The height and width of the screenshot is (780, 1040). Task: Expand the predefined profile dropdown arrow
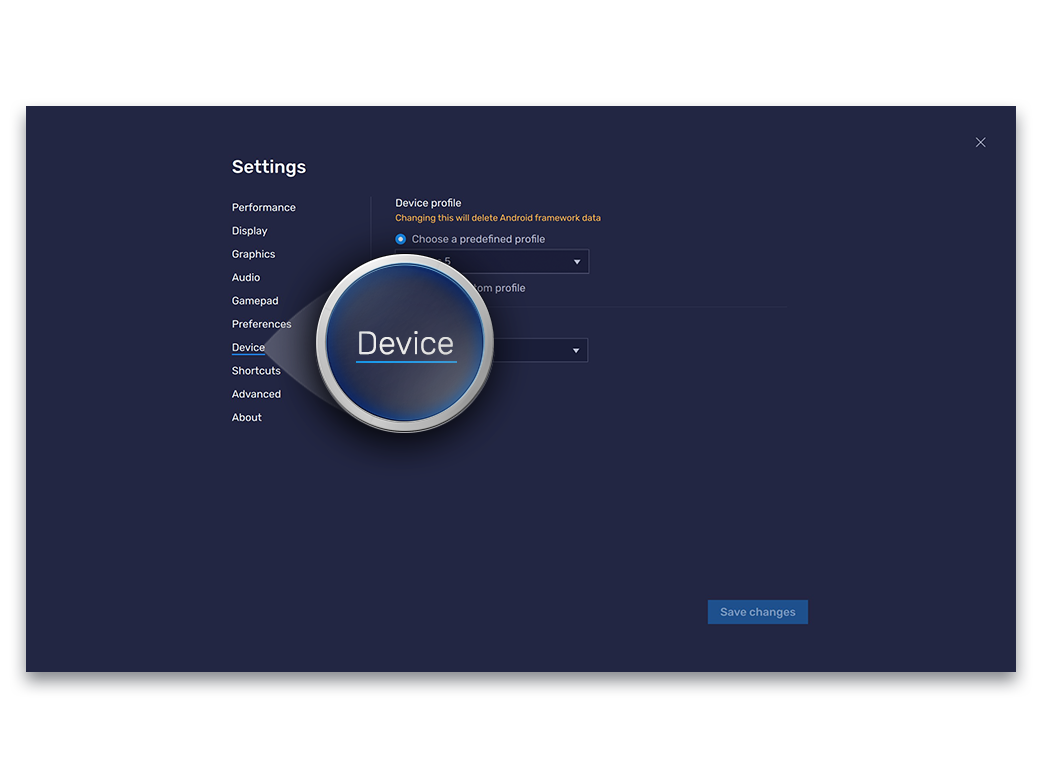[x=577, y=262]
